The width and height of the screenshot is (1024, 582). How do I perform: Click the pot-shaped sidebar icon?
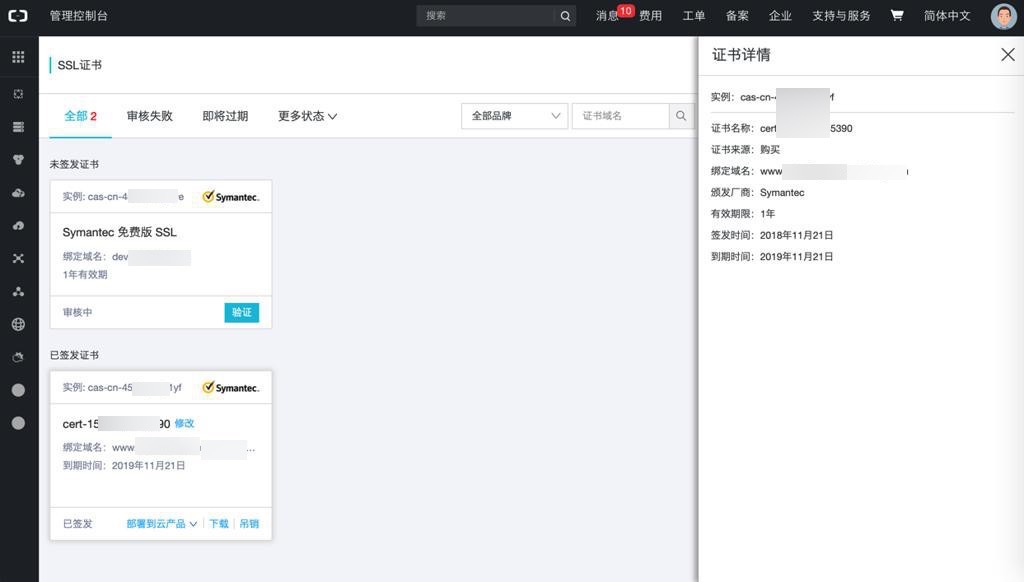(18, 357)
